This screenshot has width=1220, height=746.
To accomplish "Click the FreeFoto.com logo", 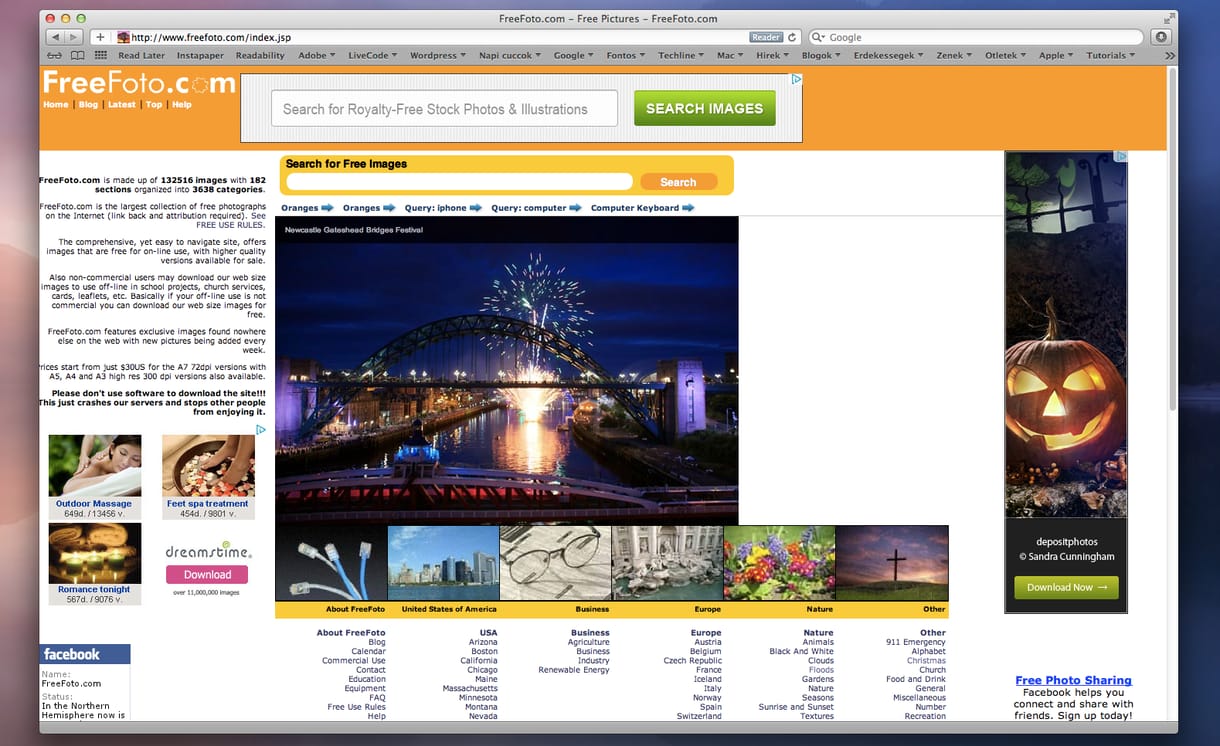I will pyautogui.click(x=139, y=82).
